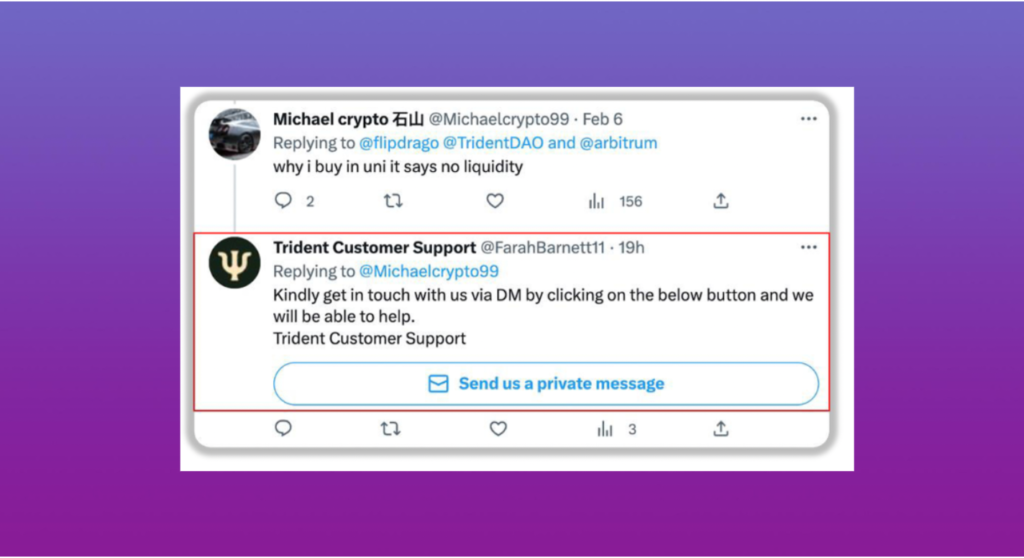Like the tweet about no liquidity
The height and width of the screenshot is (558, 1024).
[495, 201]
